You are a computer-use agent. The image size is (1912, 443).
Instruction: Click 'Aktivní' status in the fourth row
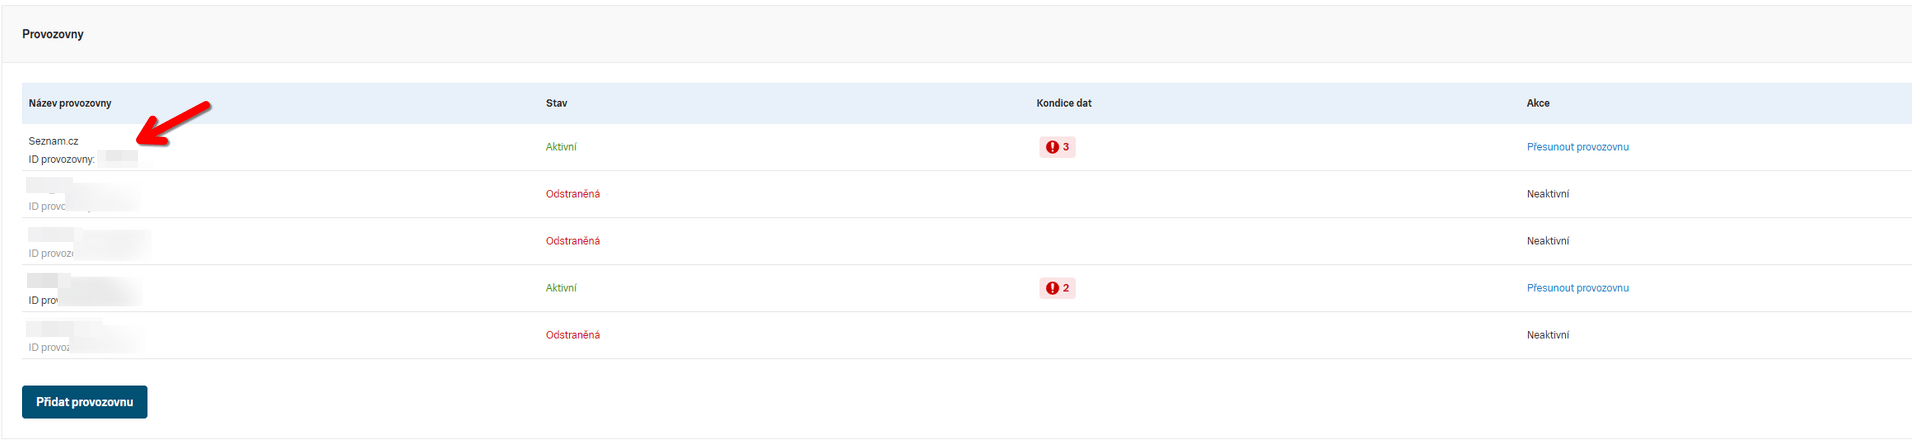[x=561, y=288]
